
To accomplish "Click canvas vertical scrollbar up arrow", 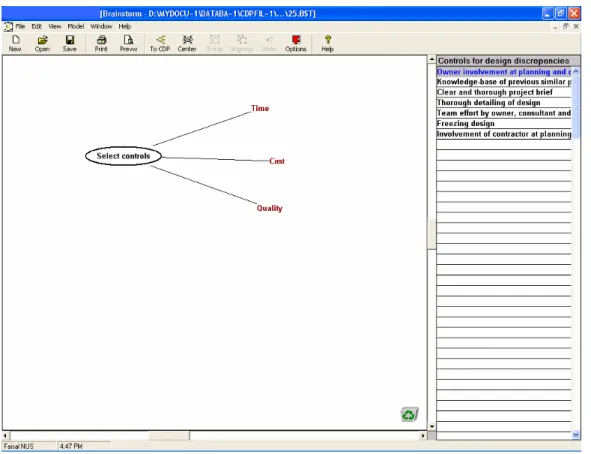I will click(432, 60).
